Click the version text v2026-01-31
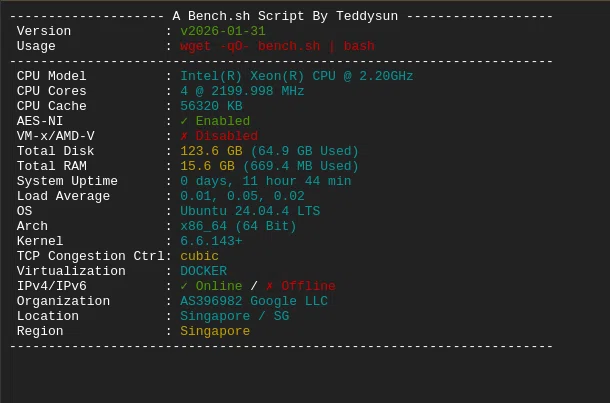Image resolution: width=610 pixels, height=403 pixels. coord(223,31)
